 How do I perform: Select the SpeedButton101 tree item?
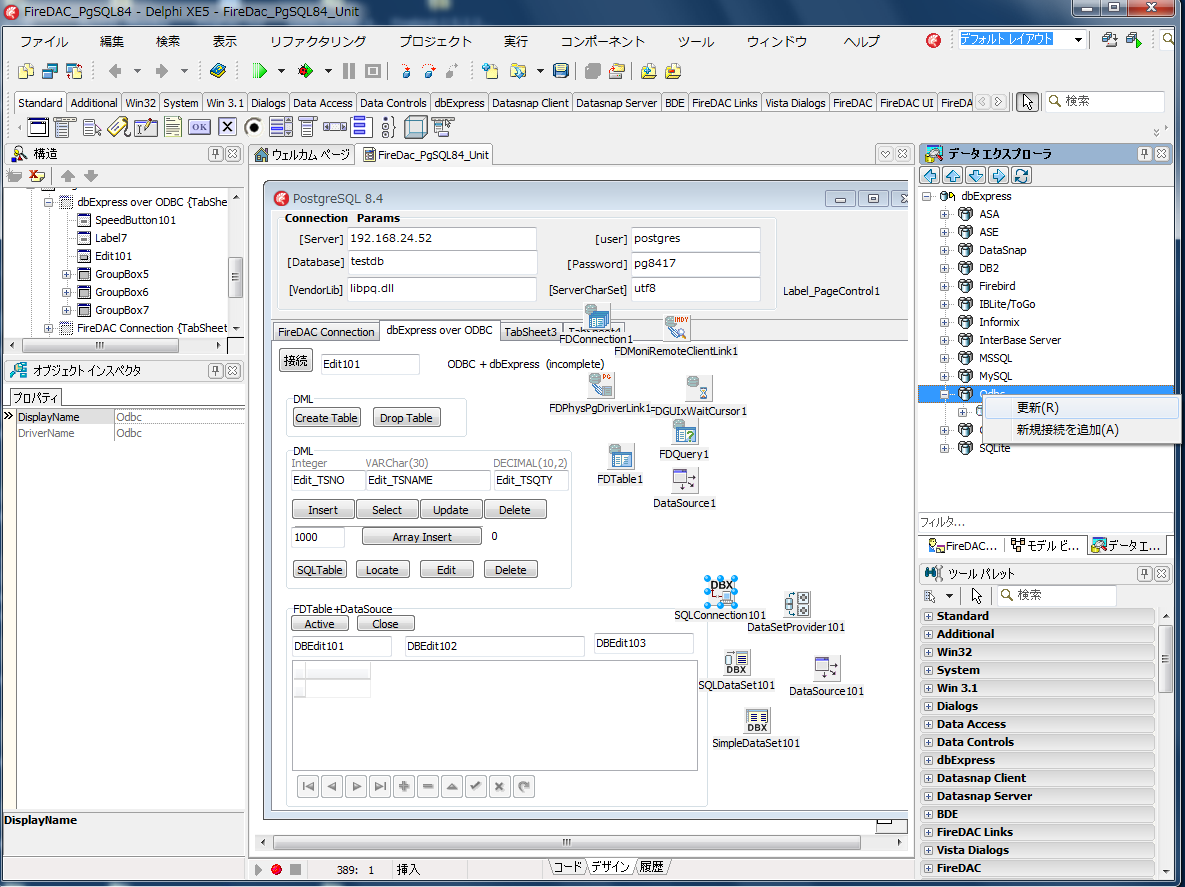pyautogui.click(x=135, y=221)
